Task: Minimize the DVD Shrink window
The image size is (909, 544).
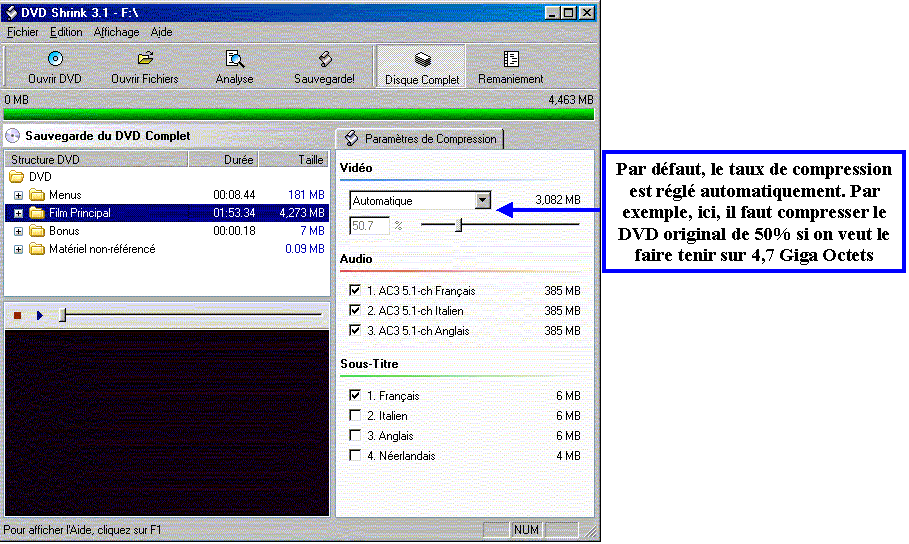Action: [553, 12]
